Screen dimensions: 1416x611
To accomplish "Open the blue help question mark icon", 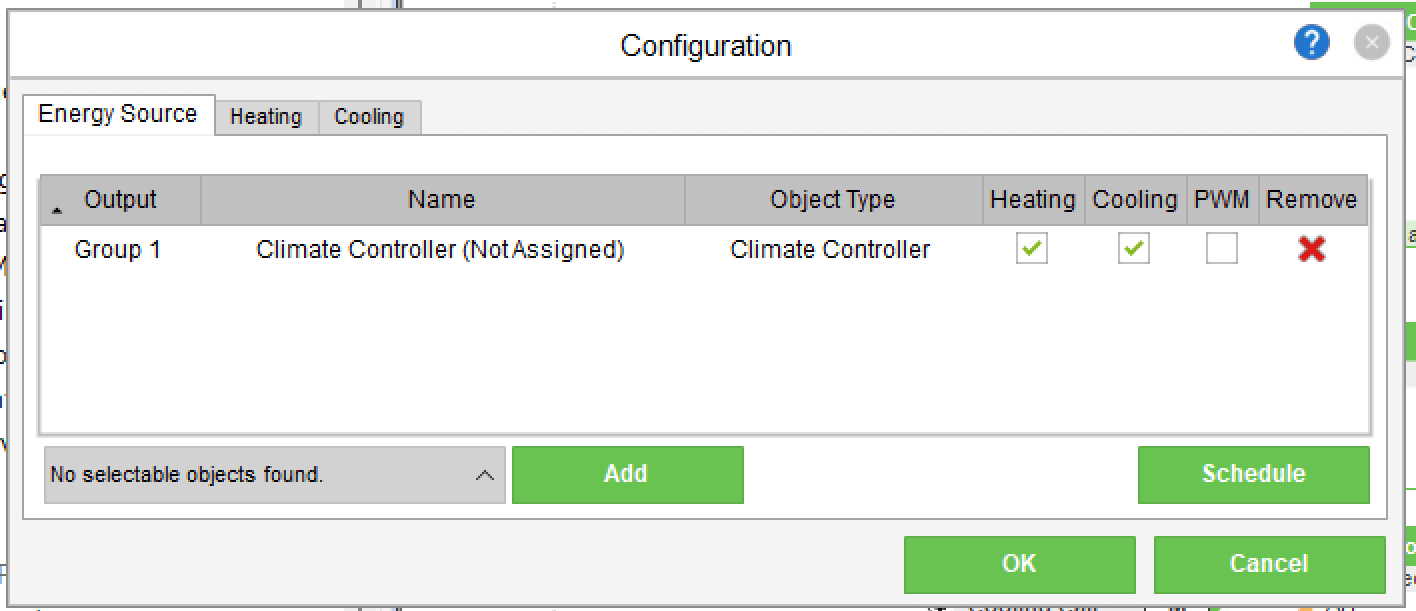I will tap(1311, 43).
